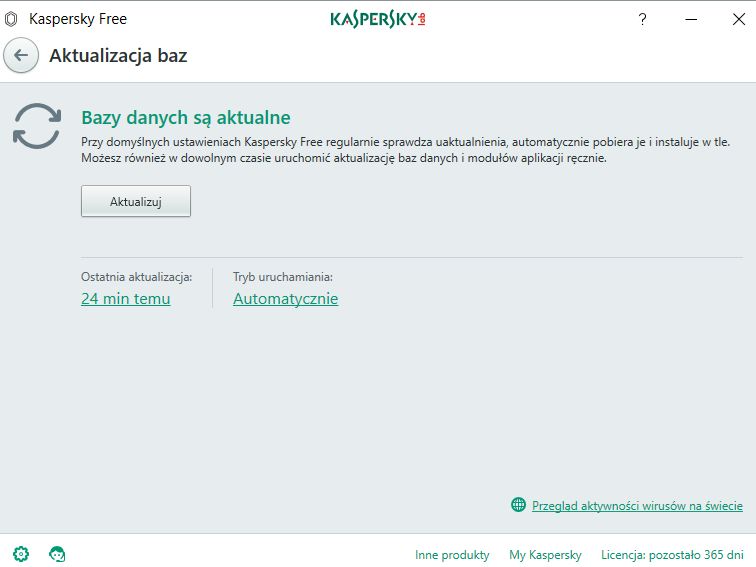Screen dimensions: 756x567
Task: Click the Kaspersky Lab logo
Action: [x=378, y=19]
